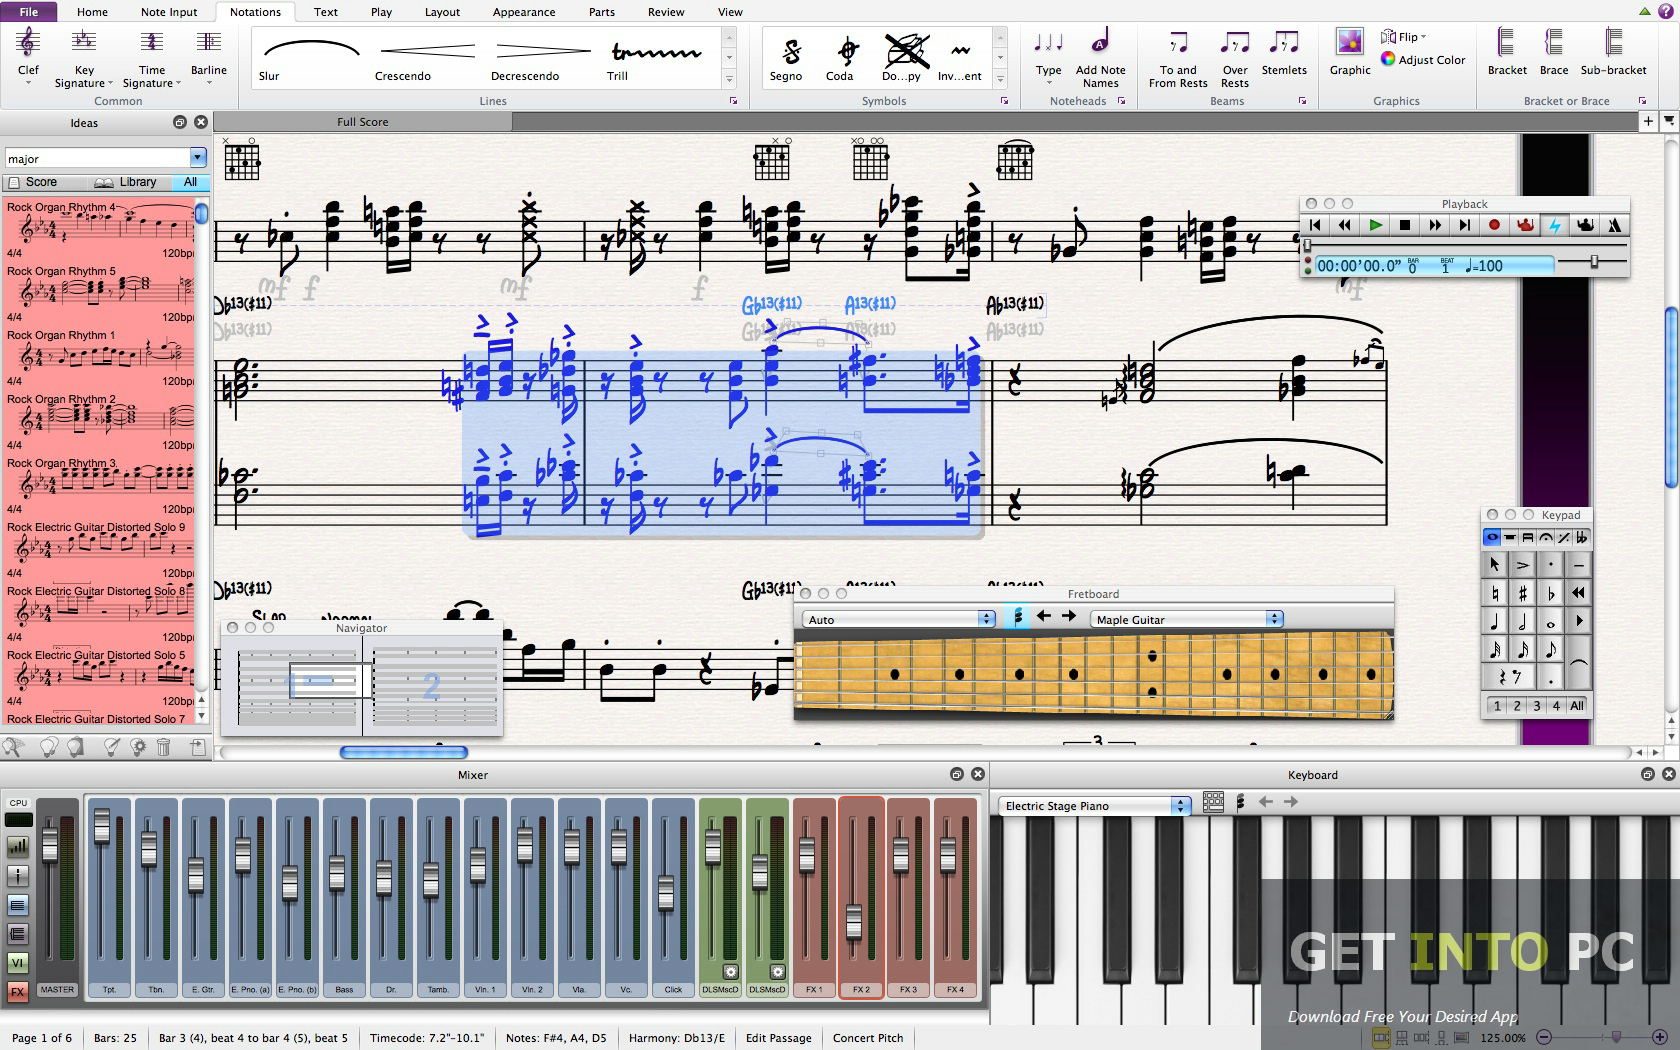
Task: Select the flat accidental on Keypad
Action: [x=1550, y=593]
